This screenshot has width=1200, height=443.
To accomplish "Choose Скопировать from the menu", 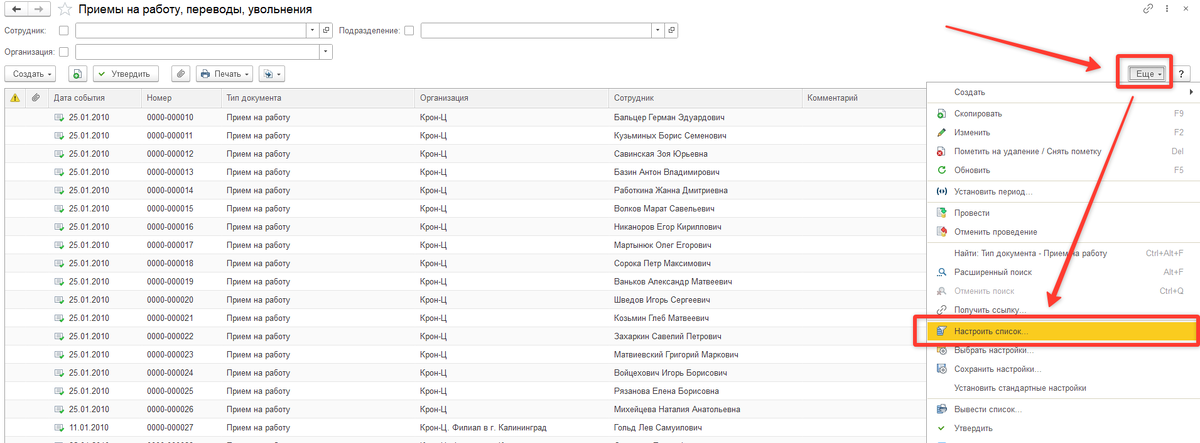I will pyautogui.click(x=1063, y=113).
